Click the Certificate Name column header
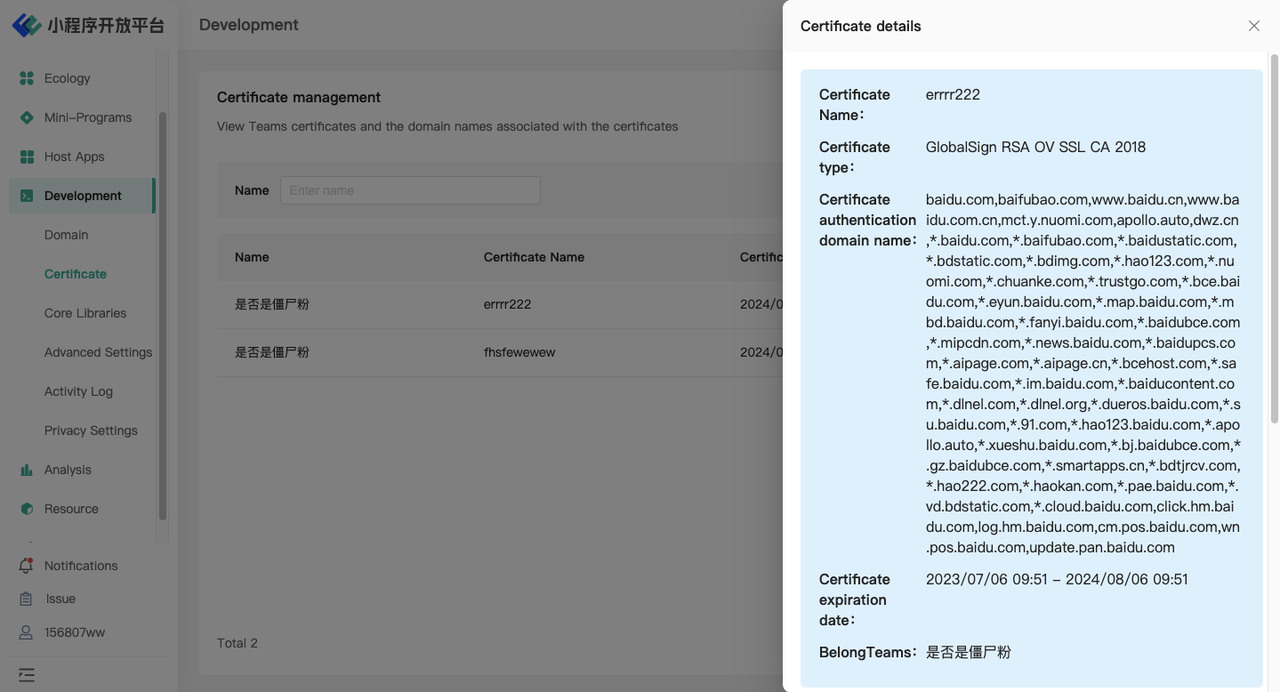Viewport: 1280px width, 692px height. point(534,257)
